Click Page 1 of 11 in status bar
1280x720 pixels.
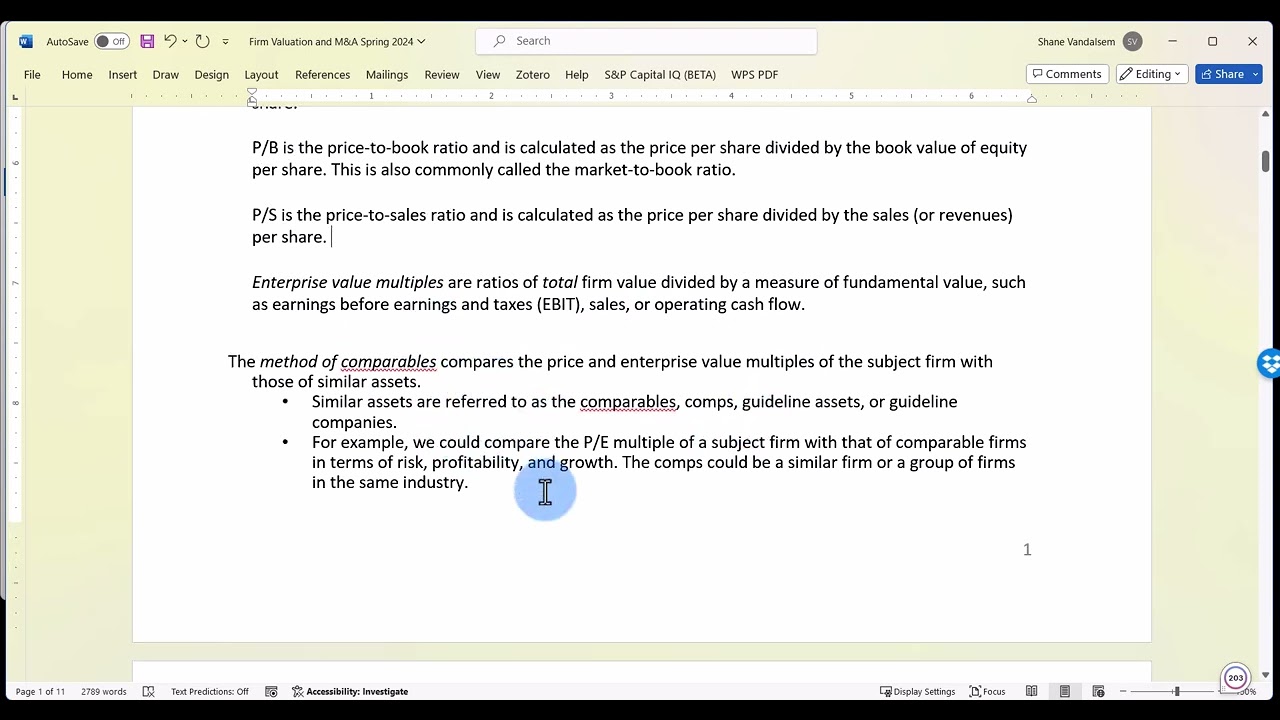40,692
